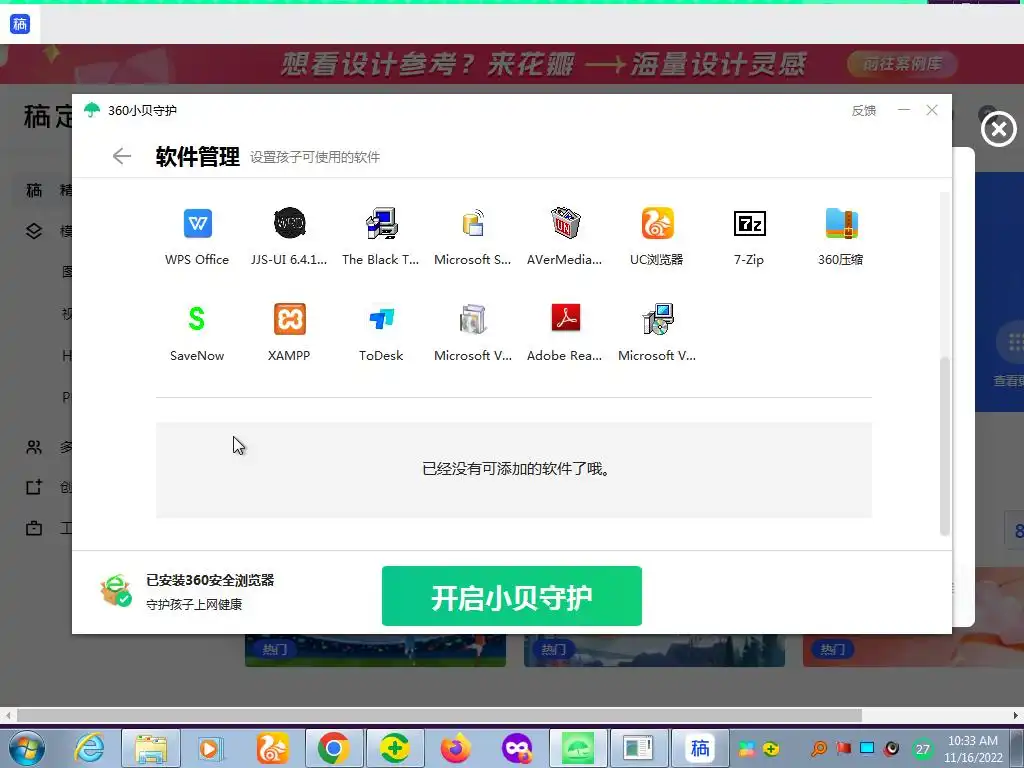The height and width of the screenshot is (768, 1024).
Task: Open the 反馈 feedback link
Action: [x=863, y=110]
